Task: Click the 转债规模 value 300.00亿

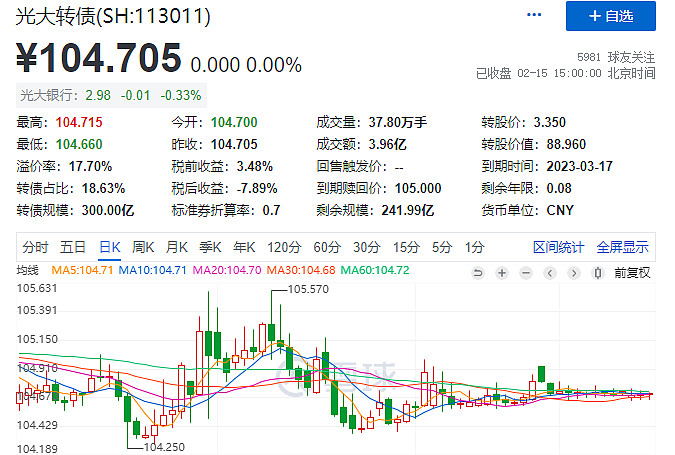Action: coord(108,210)
